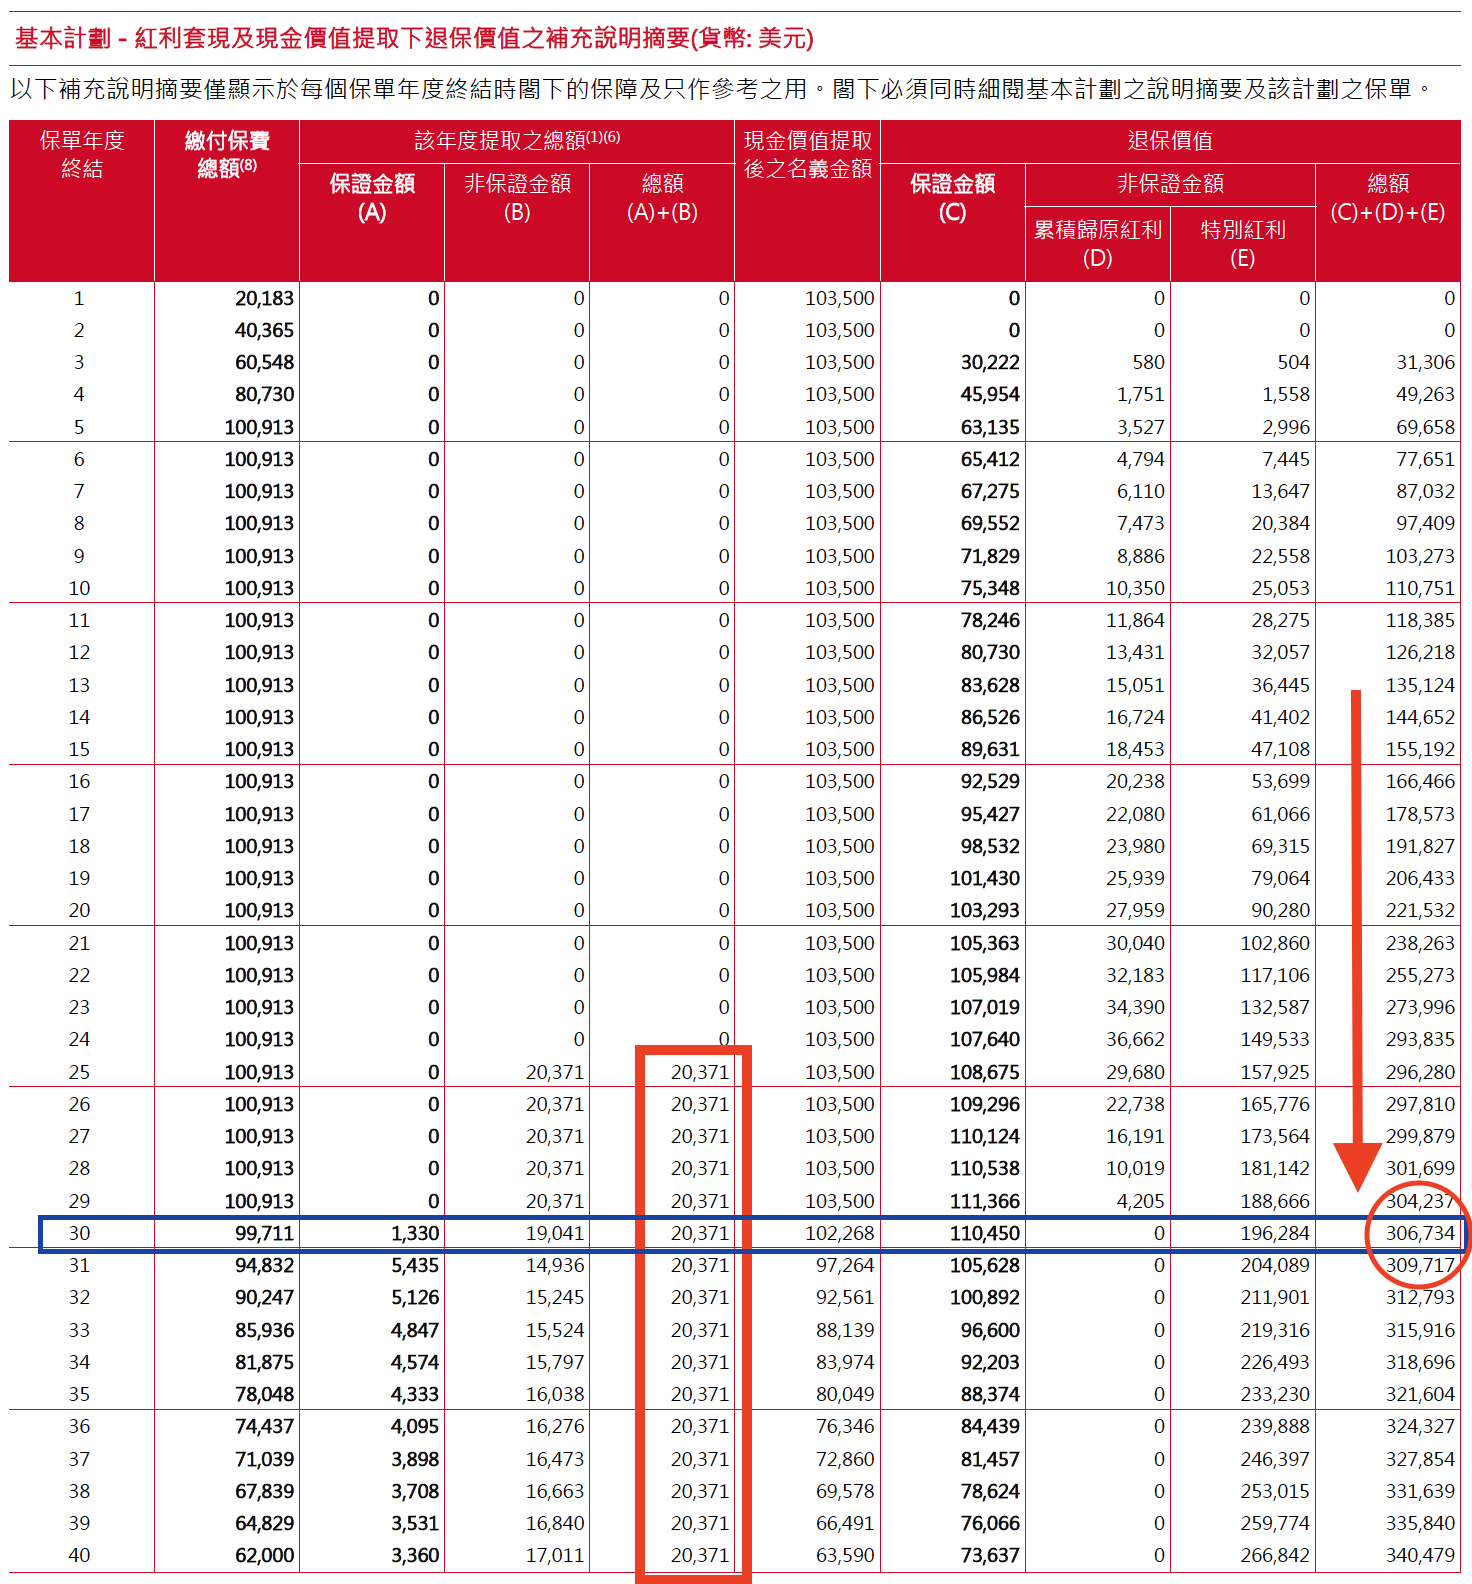Click the 累積歸原紅利 (D) header
This screenshot has height=1584, width=1472.
click(x=1097, y=244)
